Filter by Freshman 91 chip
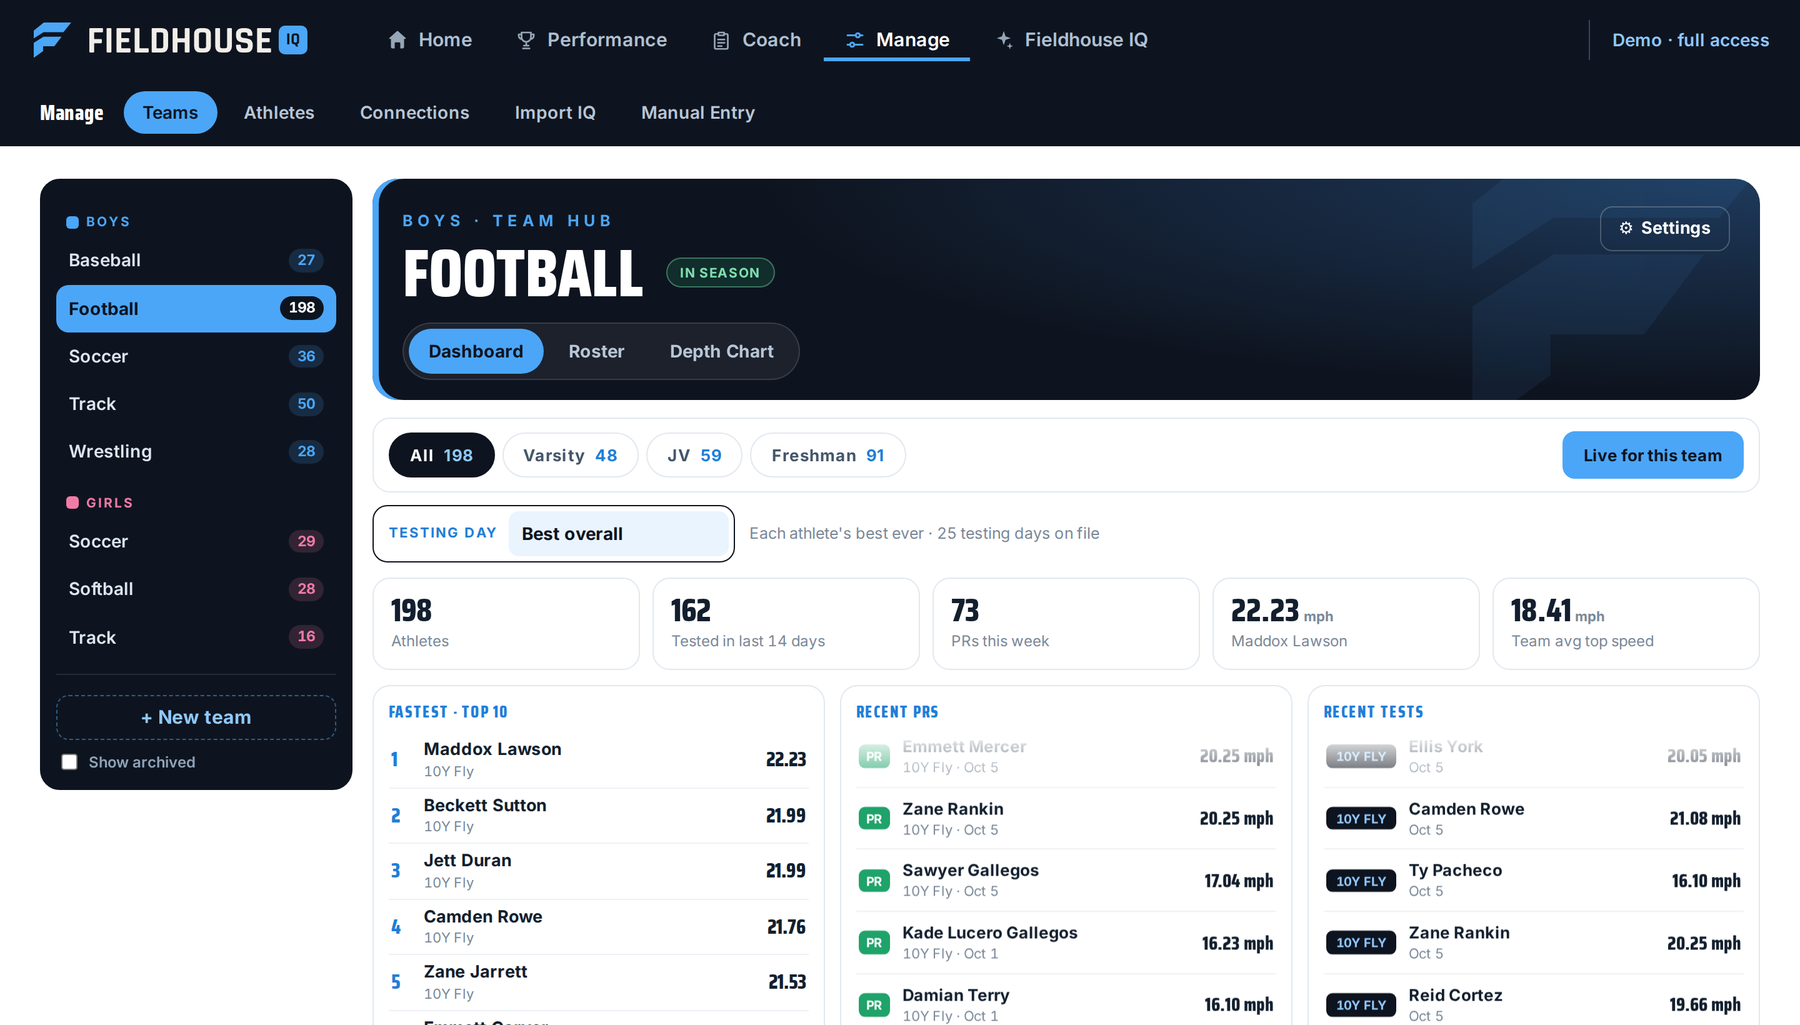The image size is (1800, 1025). [828, 455]
